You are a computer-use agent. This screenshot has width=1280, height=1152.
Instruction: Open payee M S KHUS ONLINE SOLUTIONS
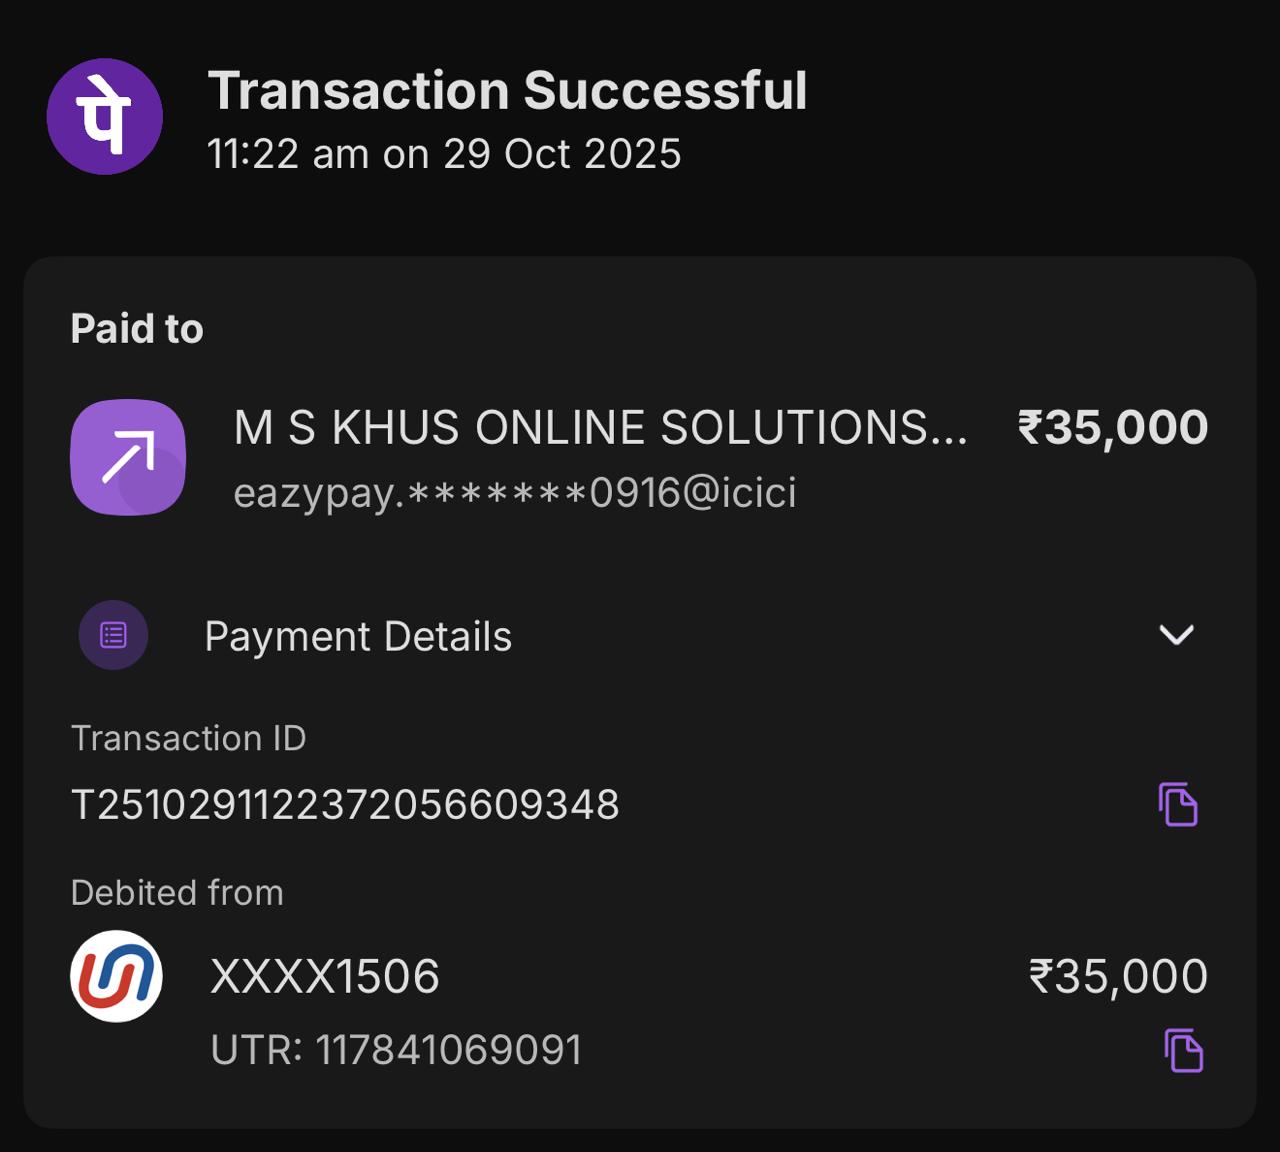coord(600,428)
